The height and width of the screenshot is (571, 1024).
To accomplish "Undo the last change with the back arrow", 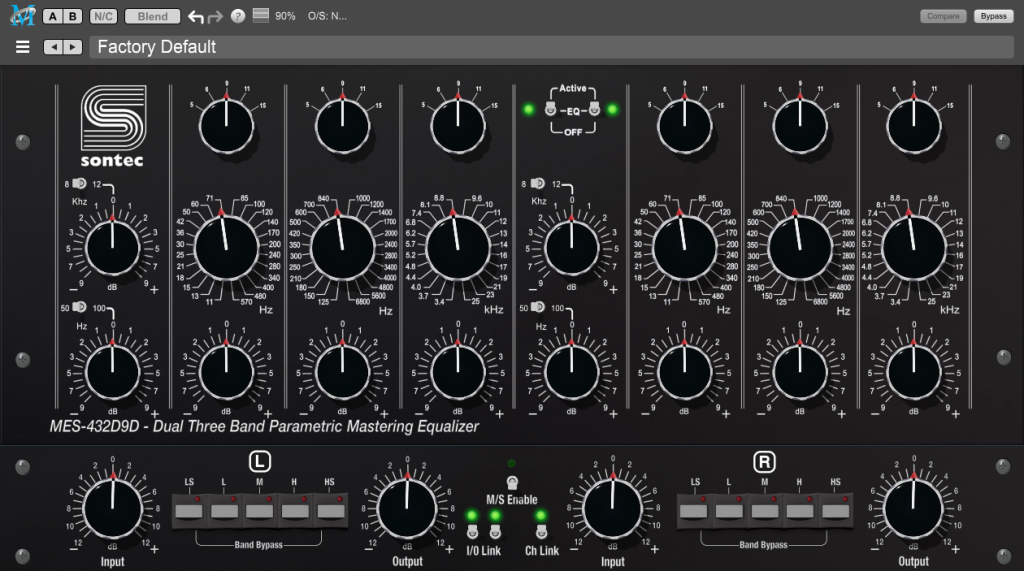I will (195, 16).
